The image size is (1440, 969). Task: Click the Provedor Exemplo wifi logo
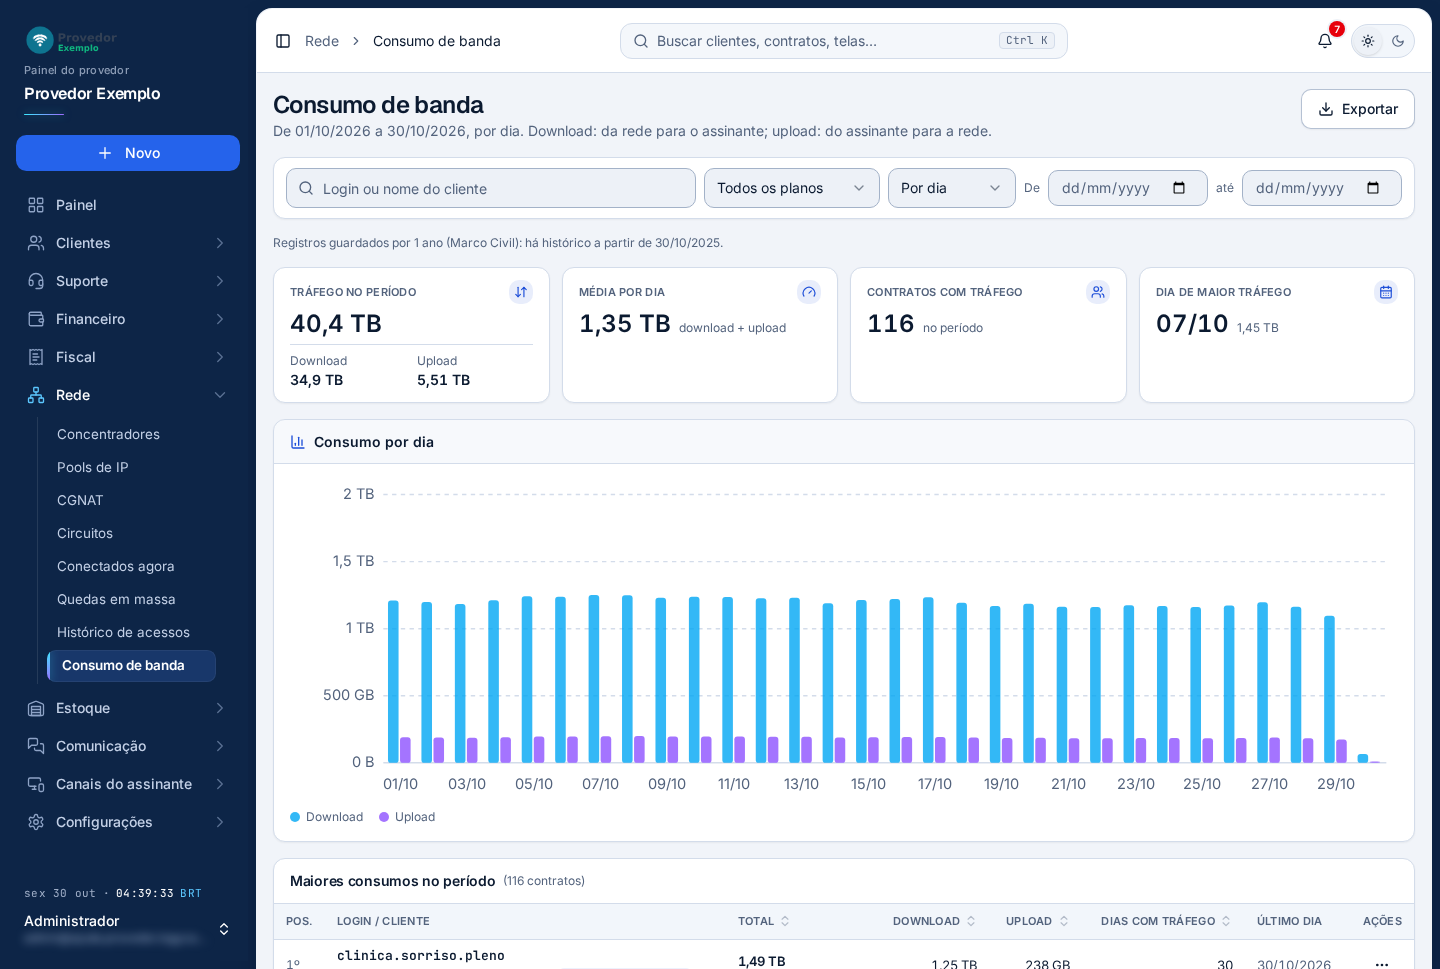pos(40,40)
